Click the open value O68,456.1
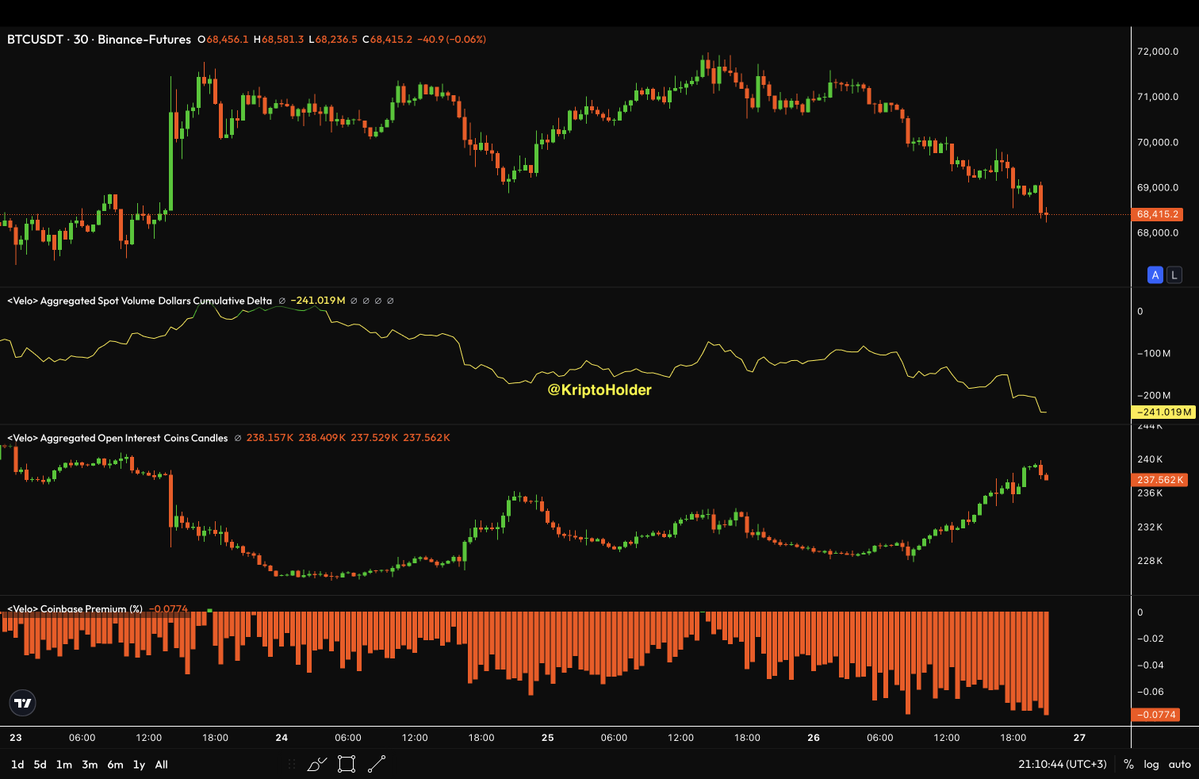Screen dimensions: 1199x779 click(223, 39)
